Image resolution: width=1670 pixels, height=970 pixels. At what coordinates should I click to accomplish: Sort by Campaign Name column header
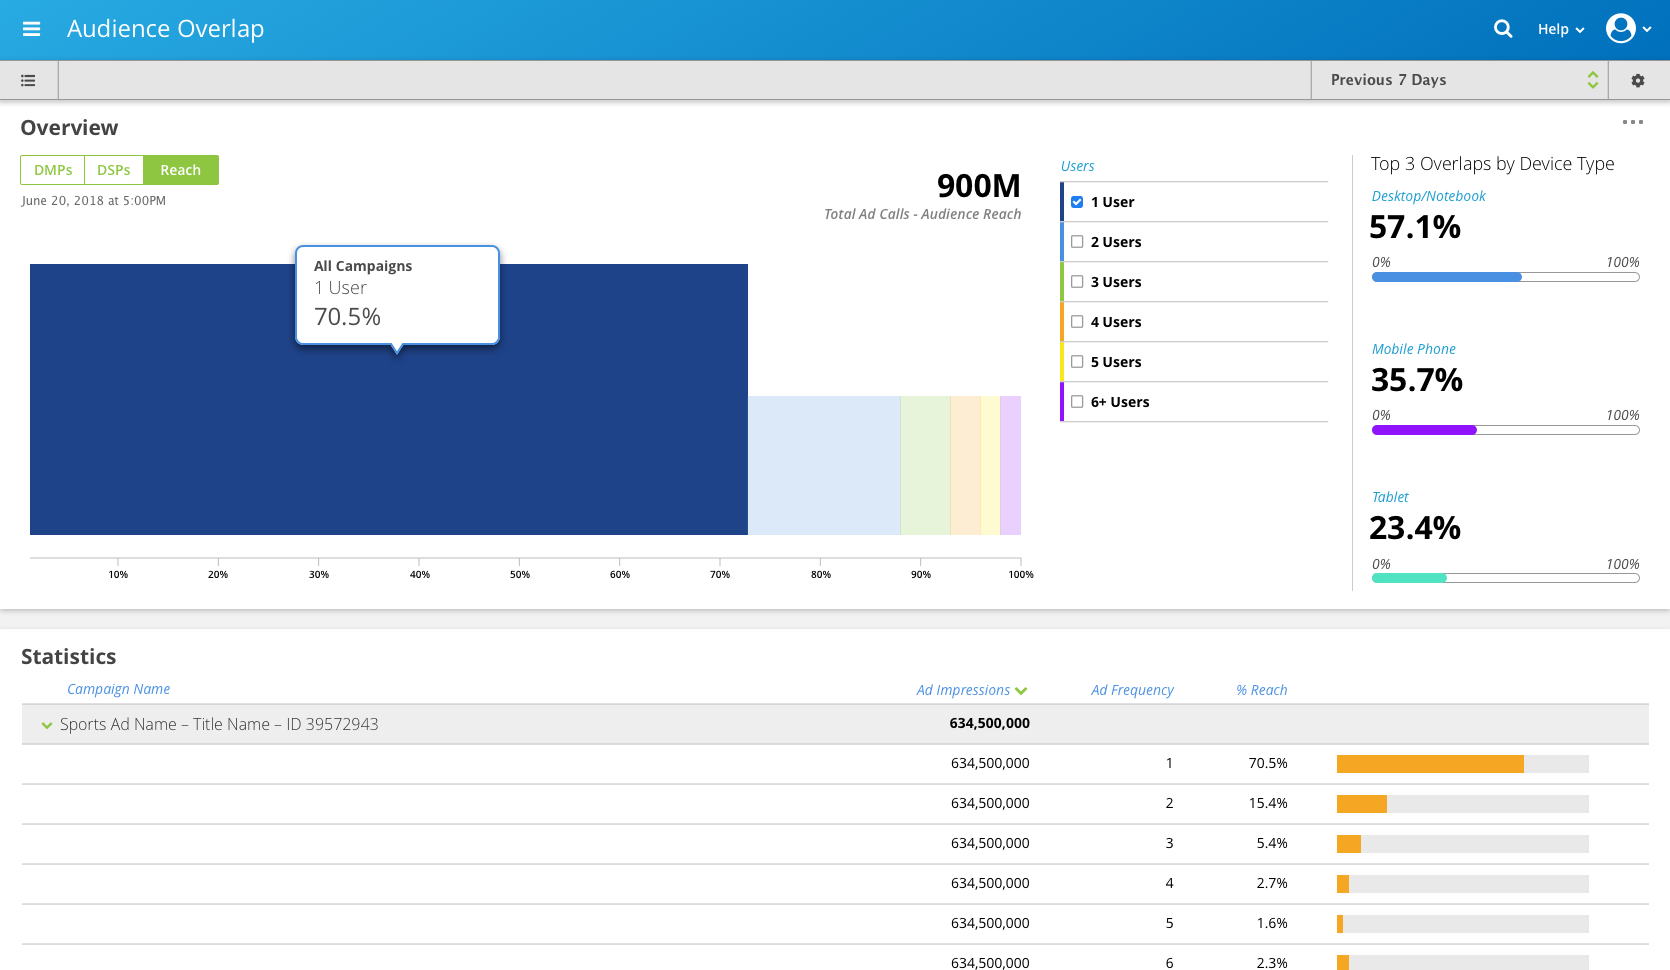point(118,689)
